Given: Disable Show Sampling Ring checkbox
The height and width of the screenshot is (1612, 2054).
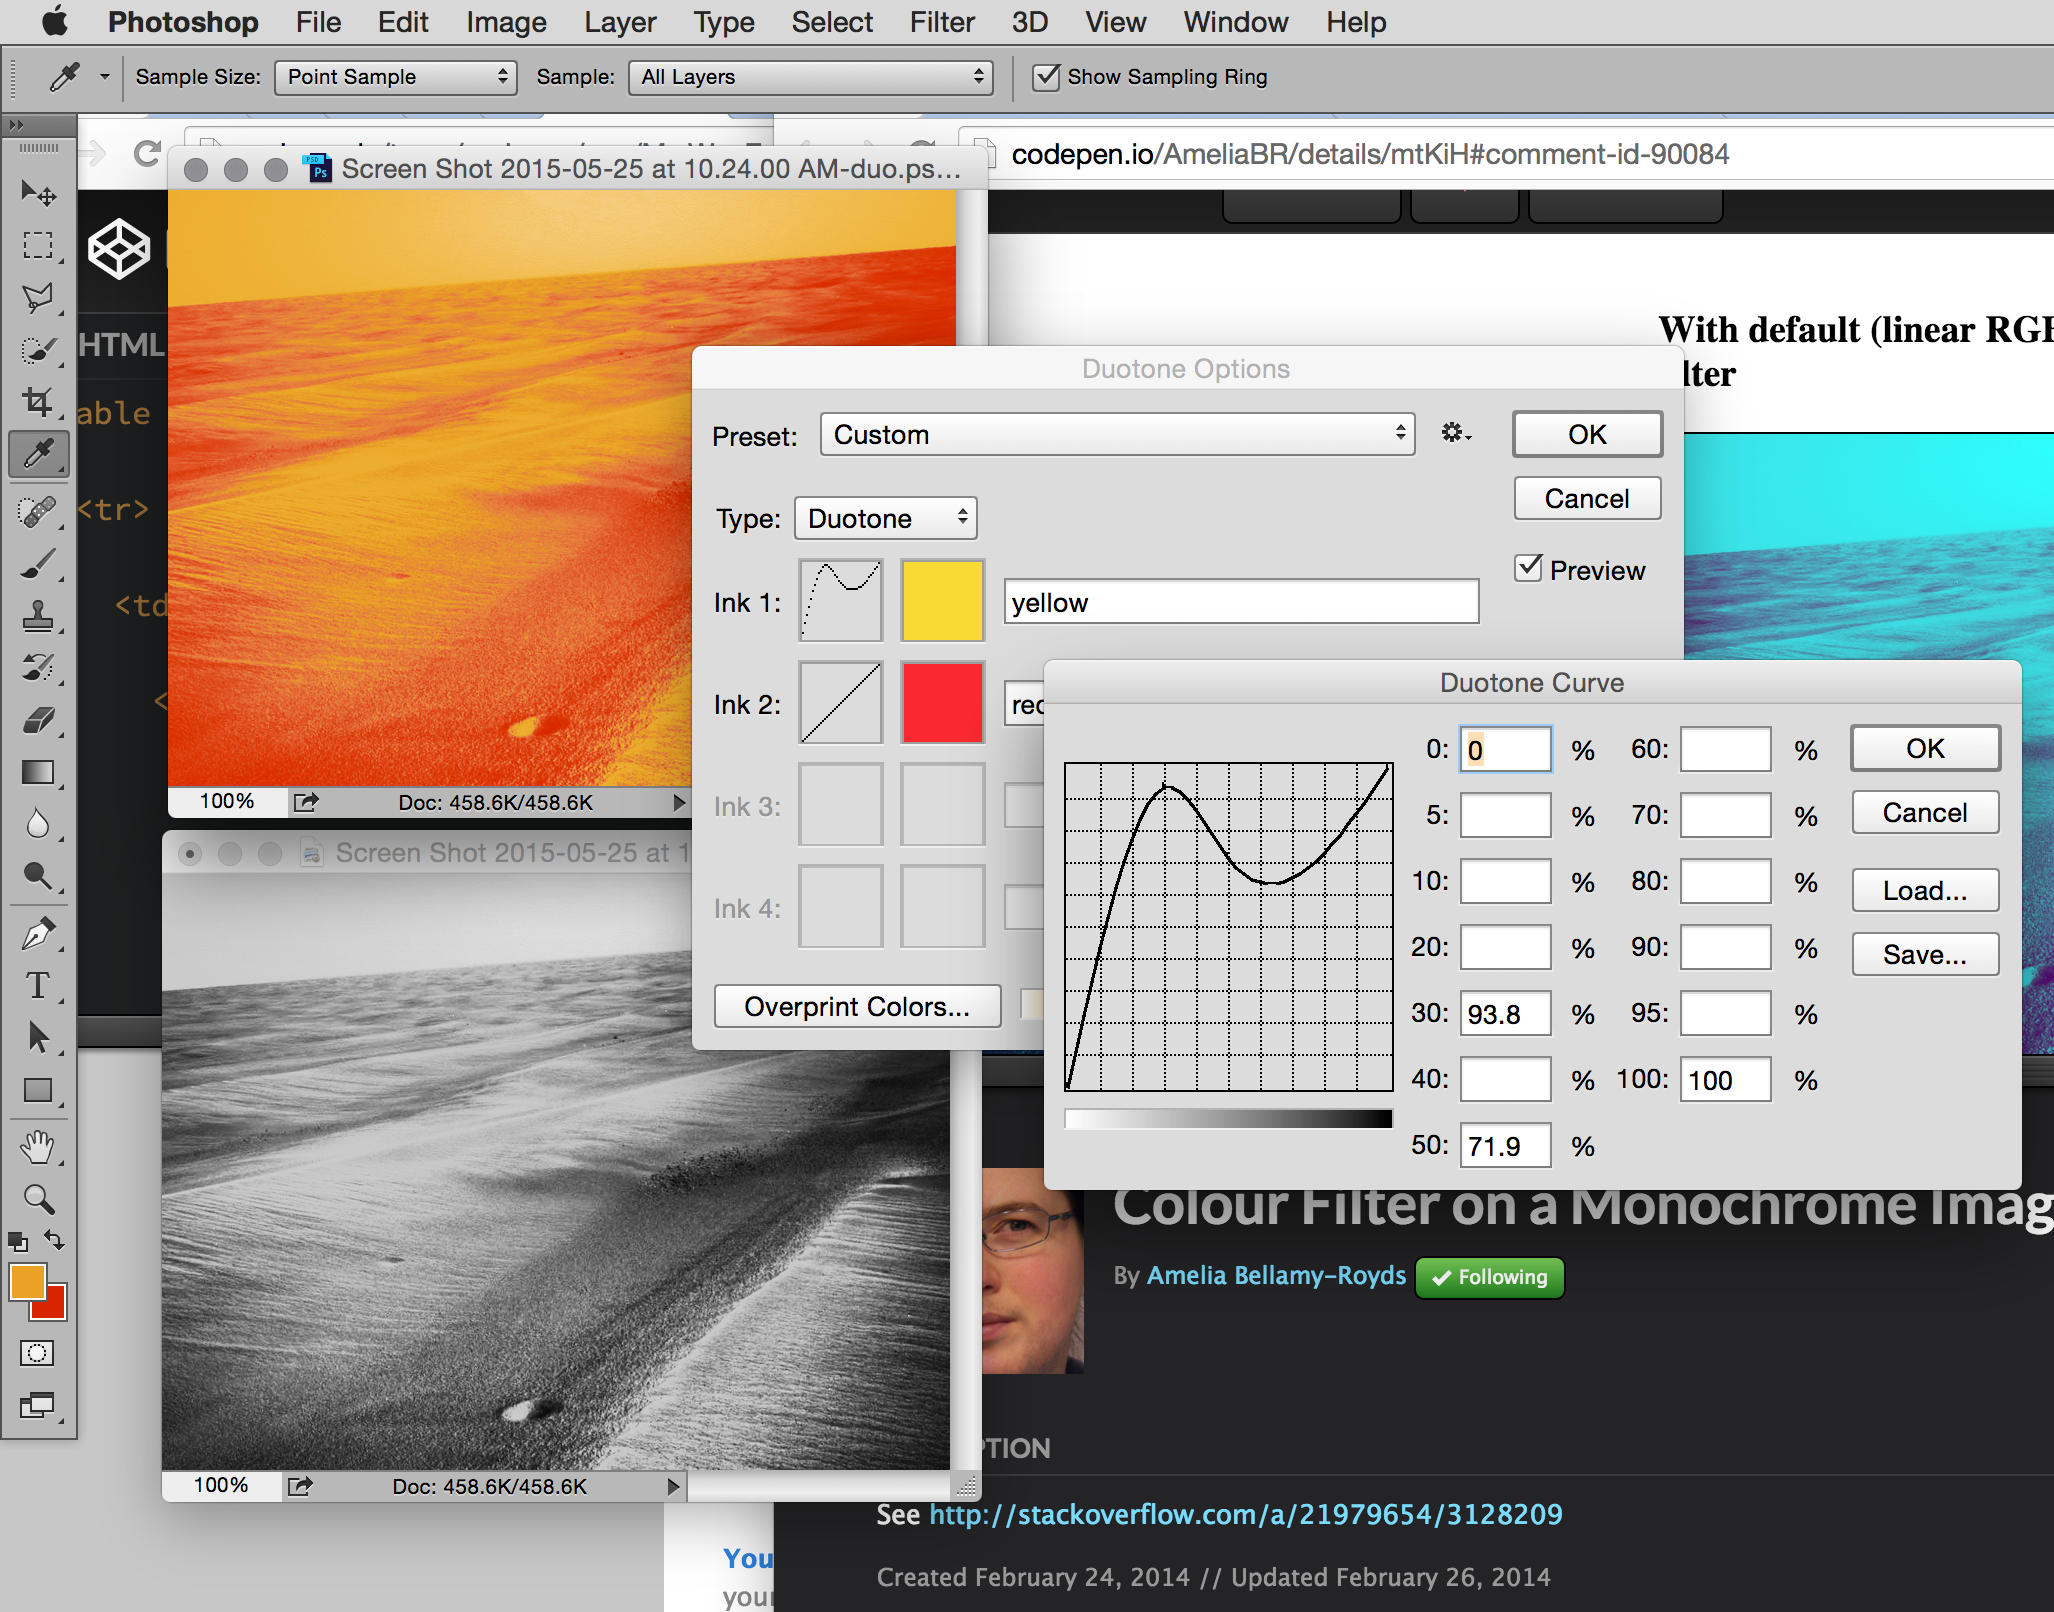Looking at the screenshot, I should [x=1045, y=77].
